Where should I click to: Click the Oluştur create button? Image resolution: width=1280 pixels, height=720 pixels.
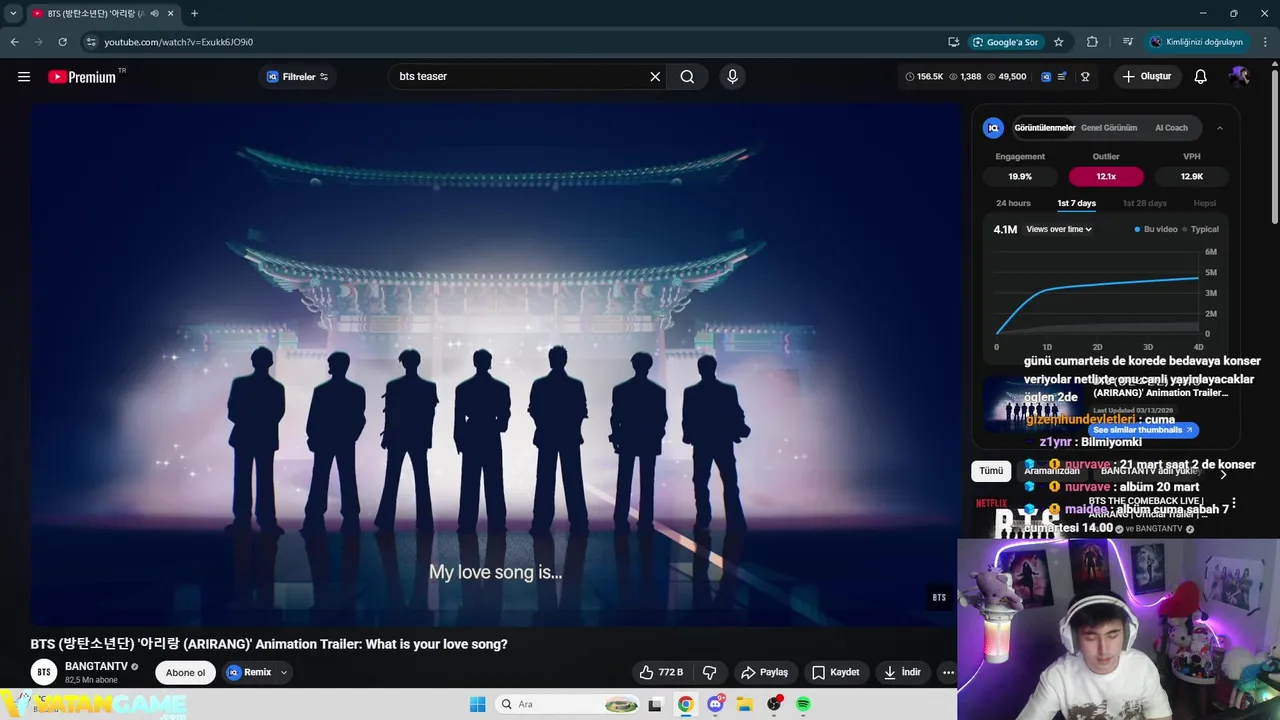tap(1147, 77)
